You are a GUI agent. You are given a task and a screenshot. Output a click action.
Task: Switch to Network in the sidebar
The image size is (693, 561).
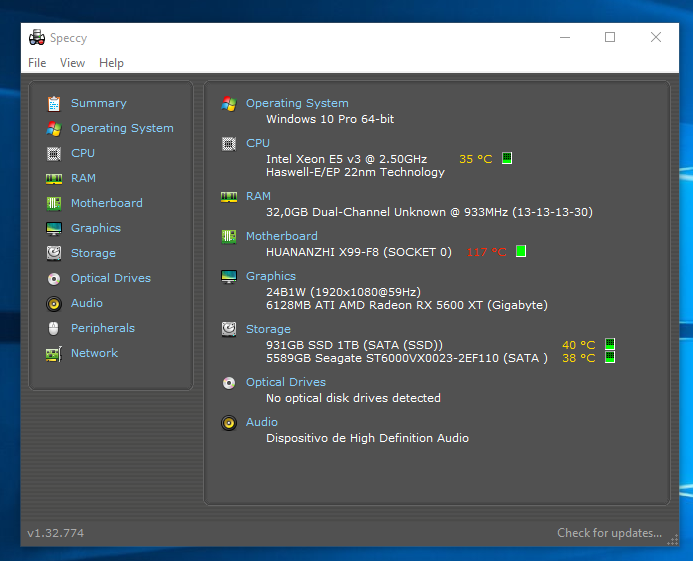95,353
